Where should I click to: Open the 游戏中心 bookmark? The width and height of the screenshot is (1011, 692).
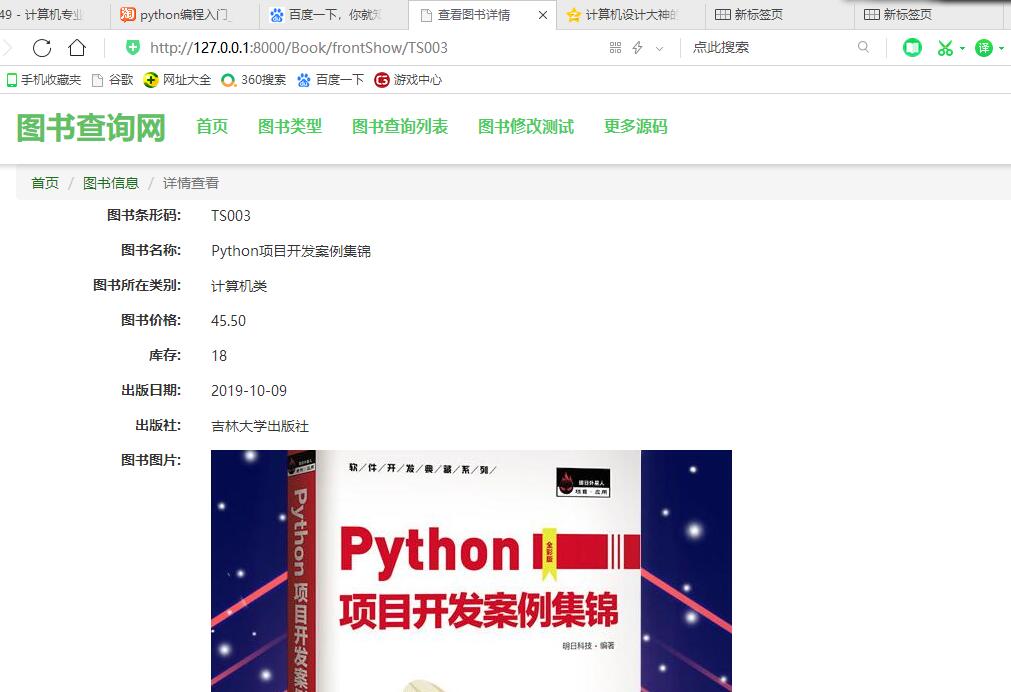point(408,80)
